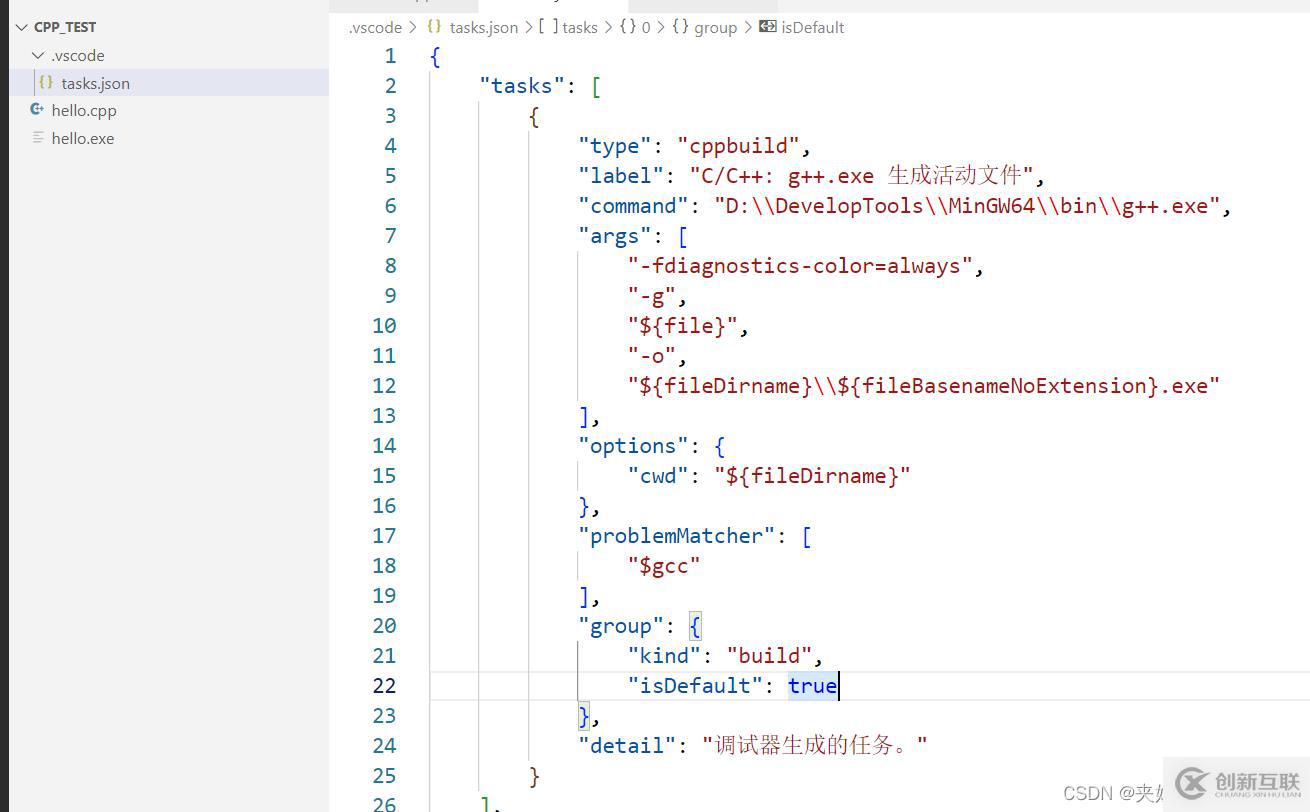The height and width of the screenshot is (812, 1310).
Task: Click the fileBasenameNoExtension.exe string
Action: coord(924,386)
